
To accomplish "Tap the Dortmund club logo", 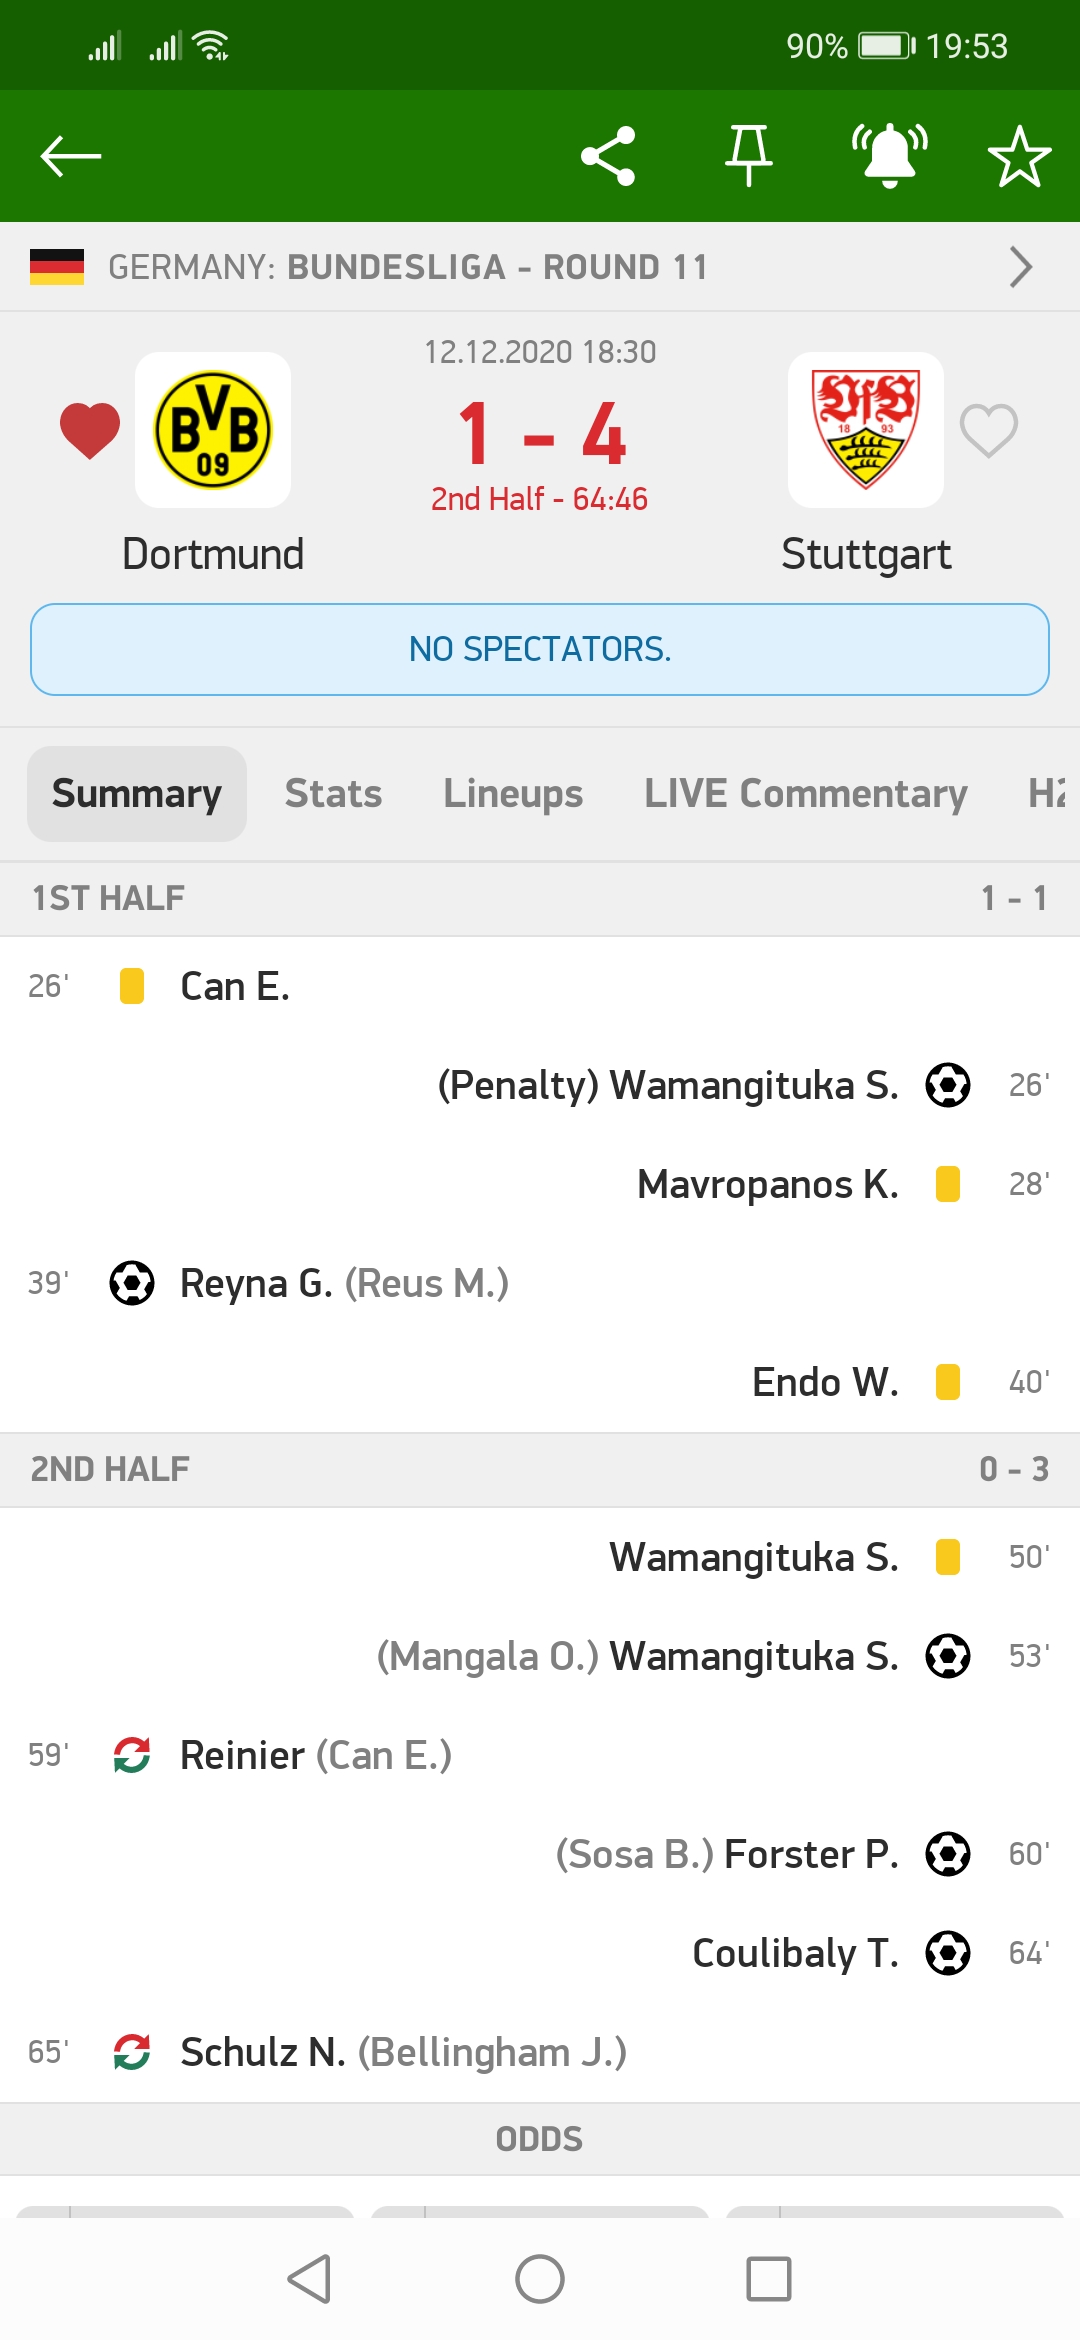I will coord(213,430).
